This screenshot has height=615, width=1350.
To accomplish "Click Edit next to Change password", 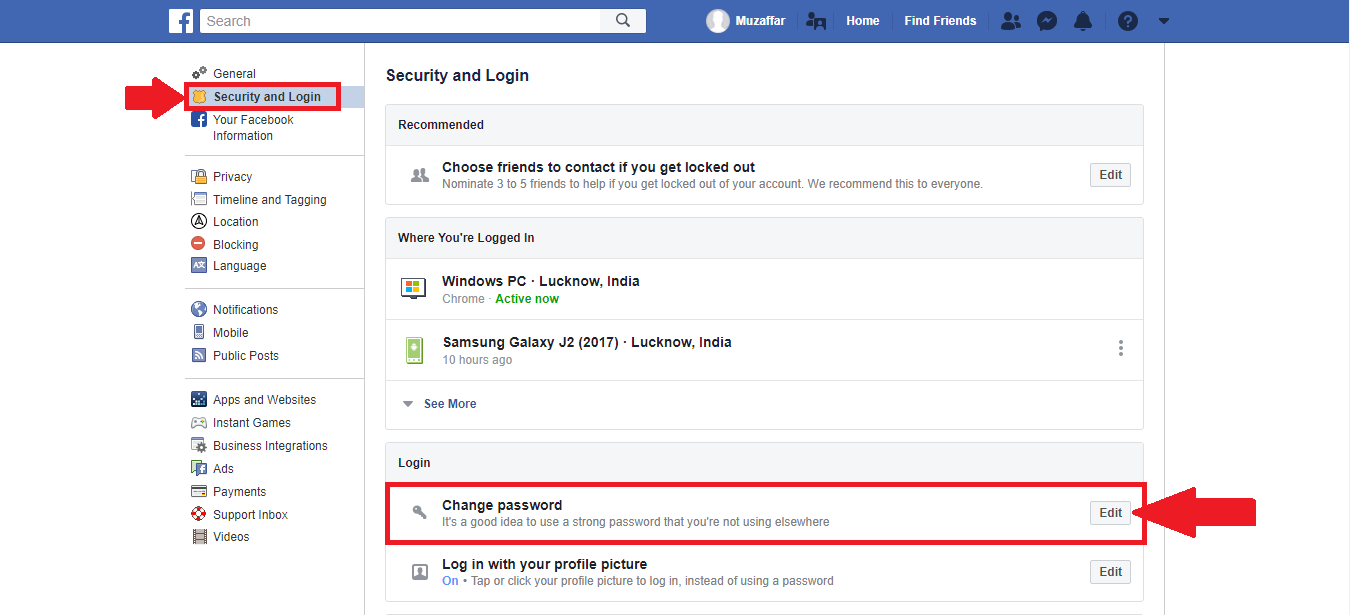I will tap(1110, 512).
